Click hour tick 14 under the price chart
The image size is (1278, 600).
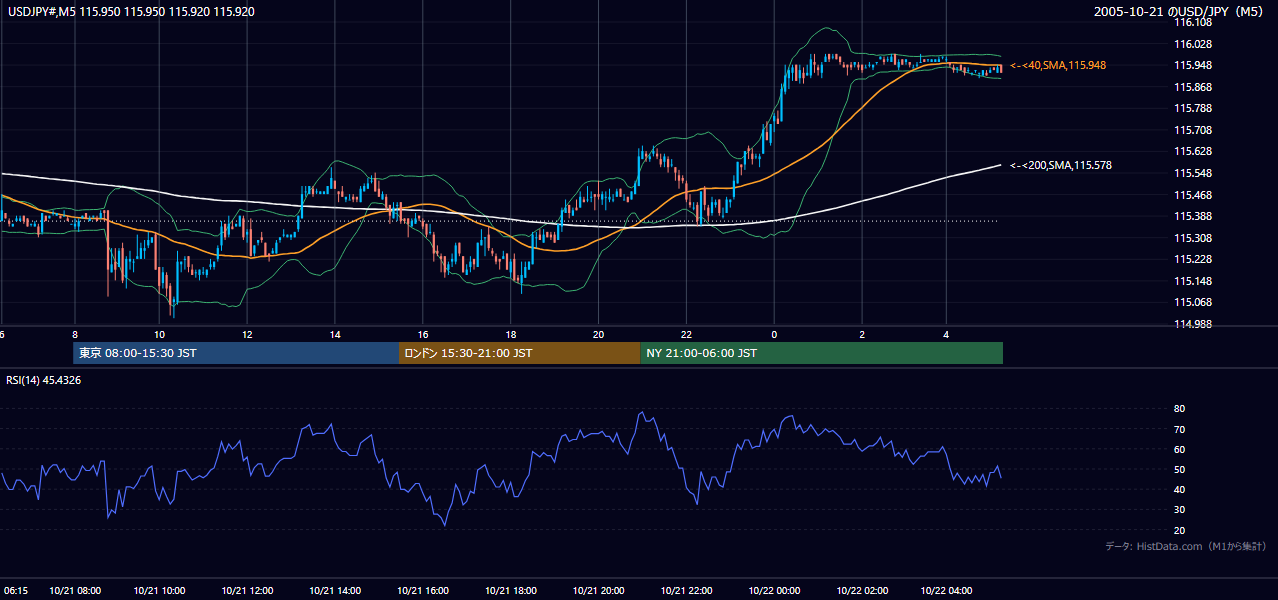(x=335, y=334)
